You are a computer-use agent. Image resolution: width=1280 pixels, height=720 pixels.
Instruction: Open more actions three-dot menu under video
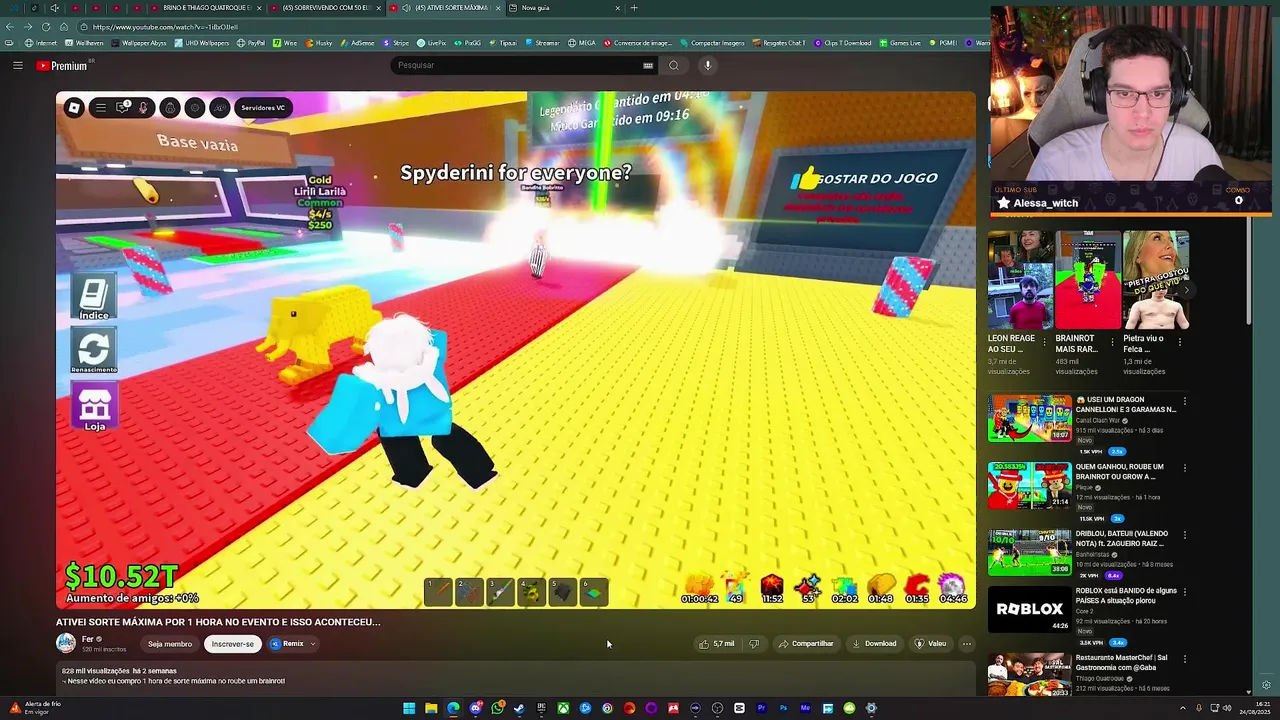(x=967, y=644)
